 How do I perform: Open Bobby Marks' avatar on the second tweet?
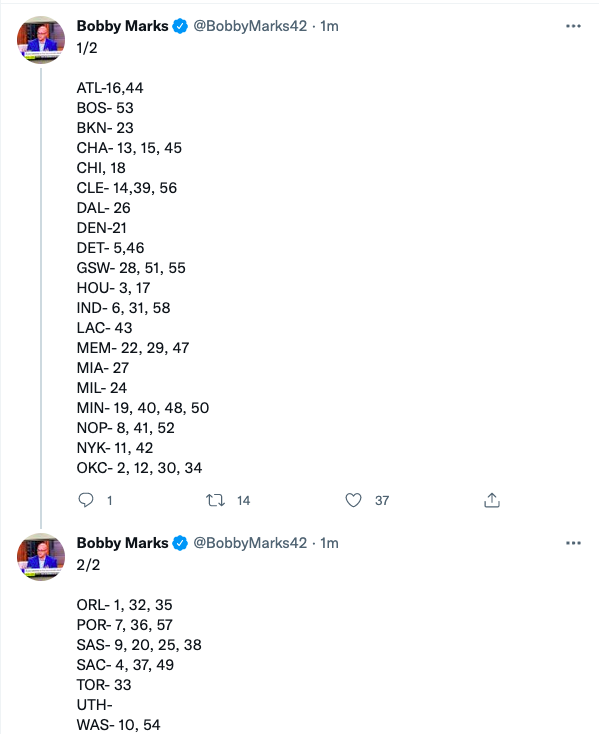(x=41, y=557)
